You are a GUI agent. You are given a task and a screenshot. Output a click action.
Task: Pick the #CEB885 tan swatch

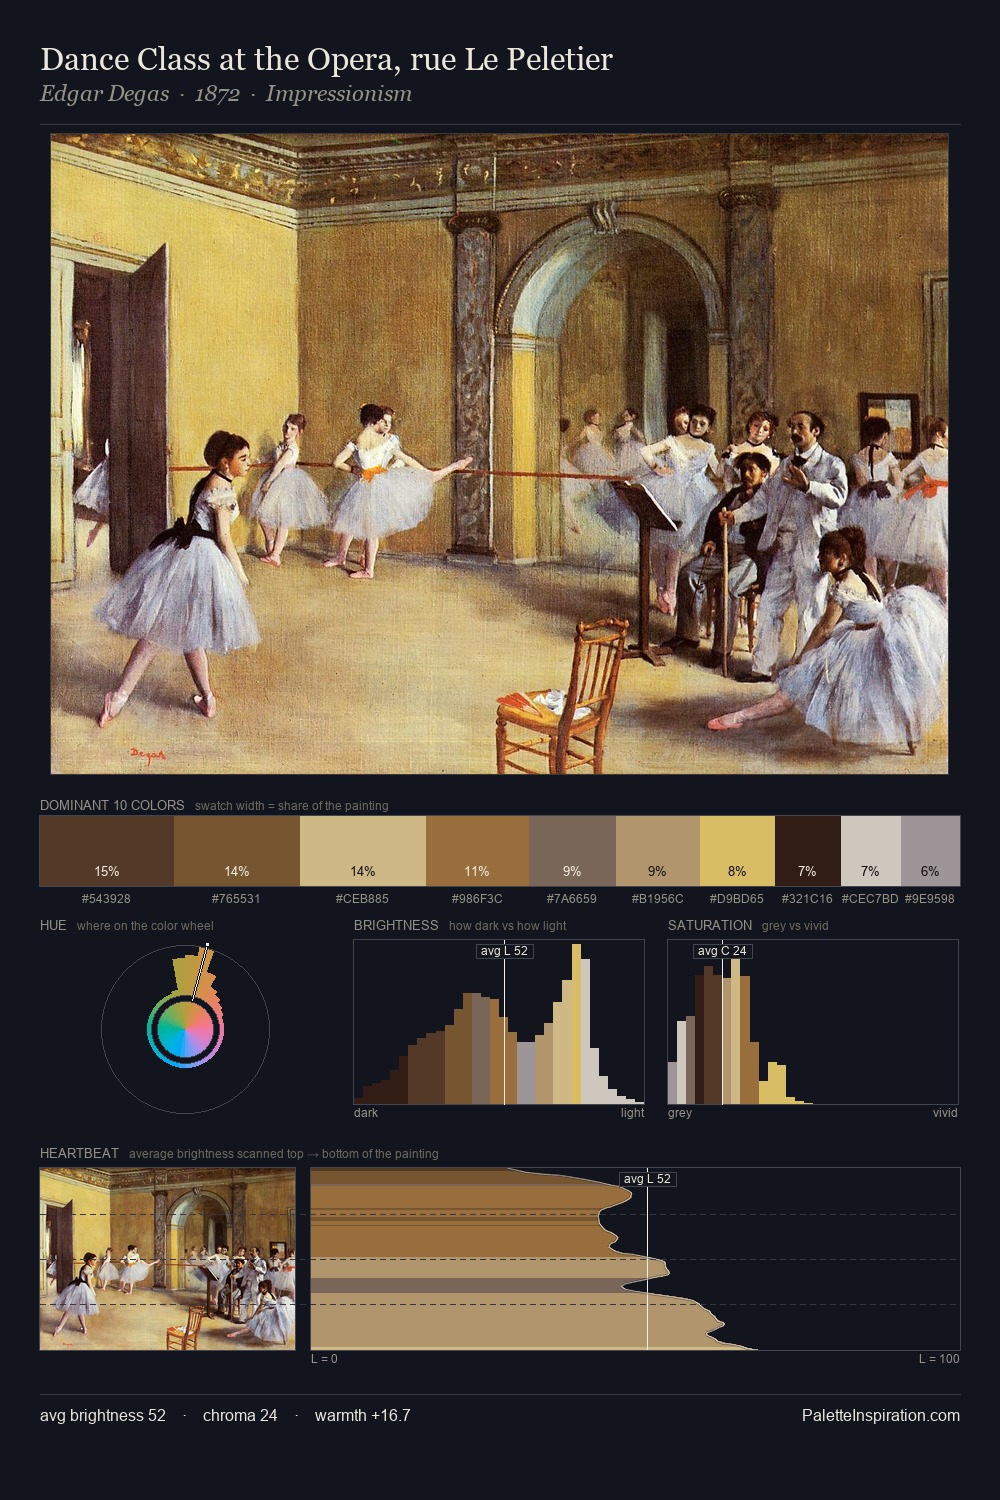363,851
